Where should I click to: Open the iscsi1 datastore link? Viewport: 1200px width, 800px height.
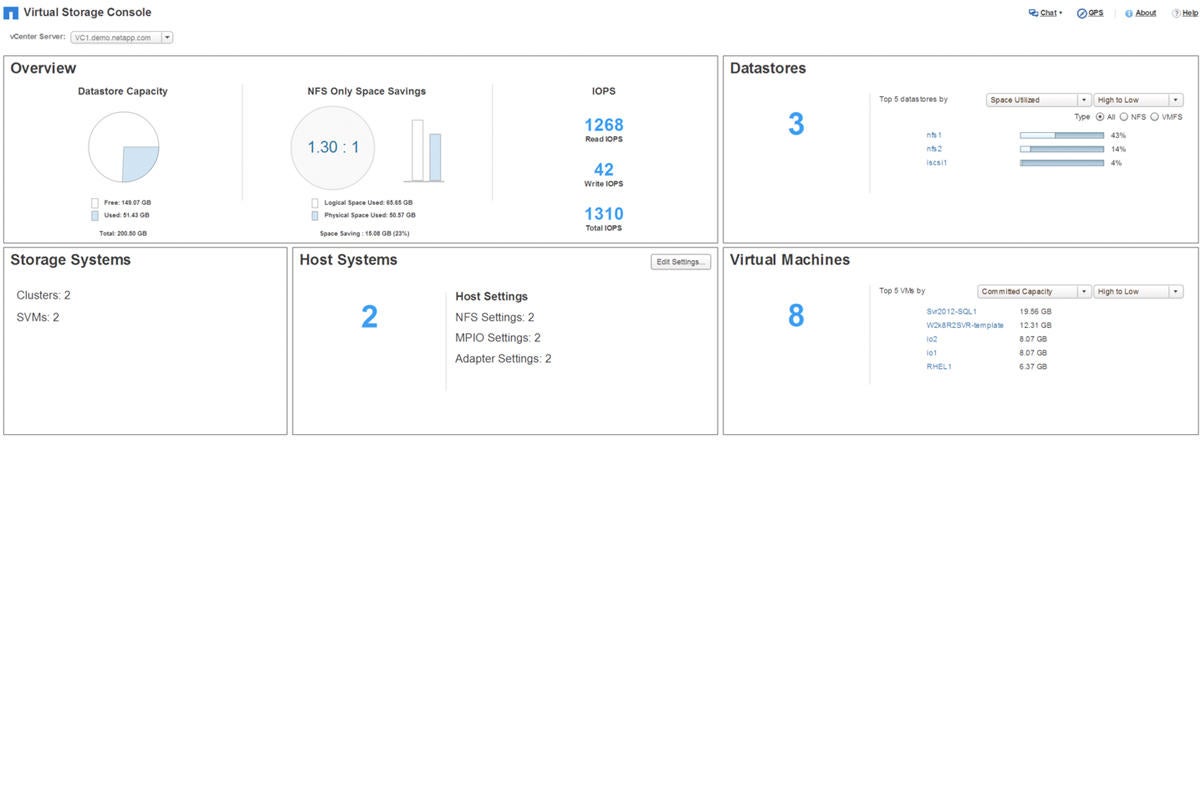coord(936,163)
